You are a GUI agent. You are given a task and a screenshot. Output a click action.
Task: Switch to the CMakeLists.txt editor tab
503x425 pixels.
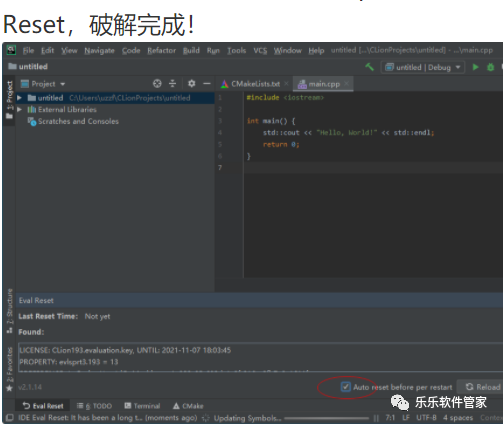tap(255, 84)
